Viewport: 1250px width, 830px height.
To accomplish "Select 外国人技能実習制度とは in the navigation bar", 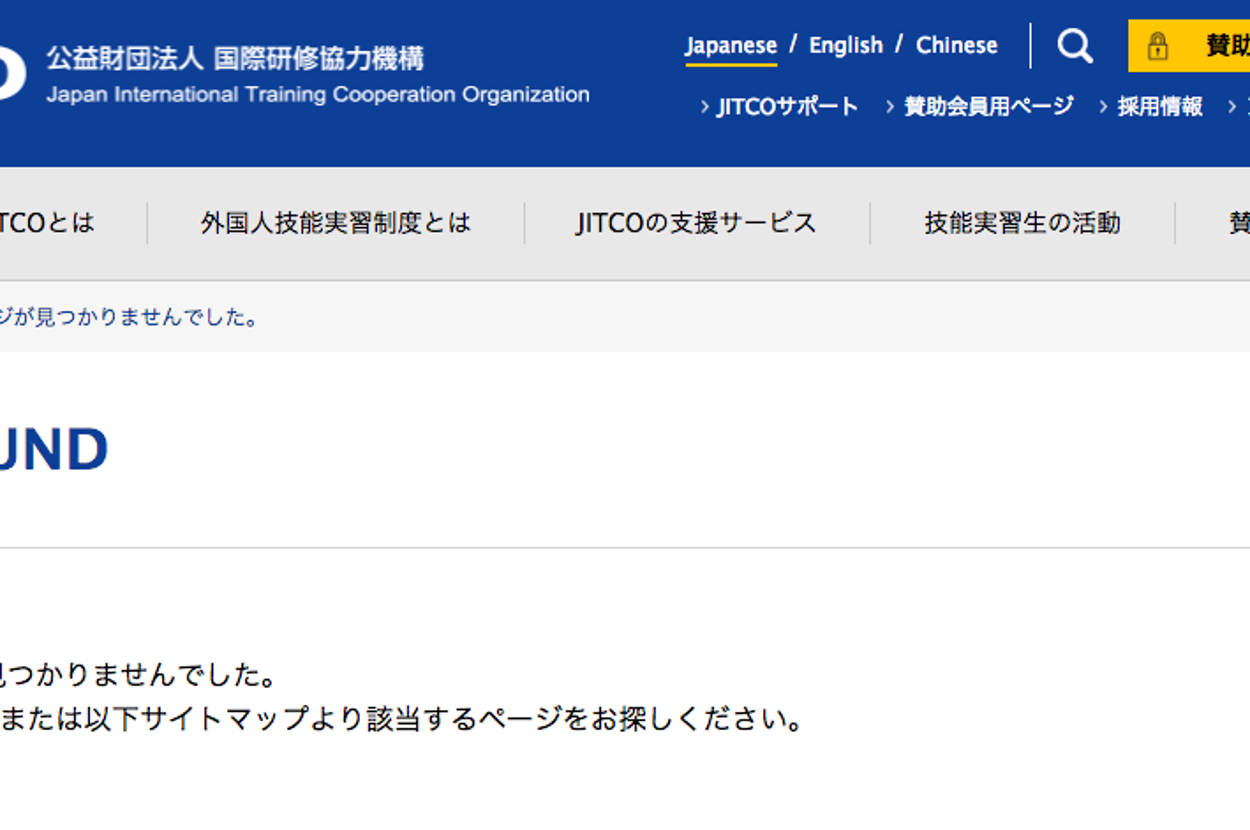I will click(x=335, y=223).
